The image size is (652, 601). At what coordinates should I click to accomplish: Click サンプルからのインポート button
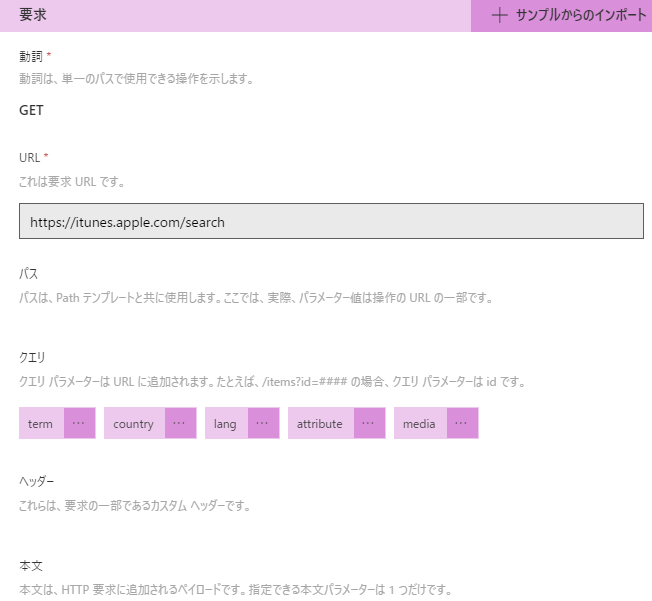[561, 15]
